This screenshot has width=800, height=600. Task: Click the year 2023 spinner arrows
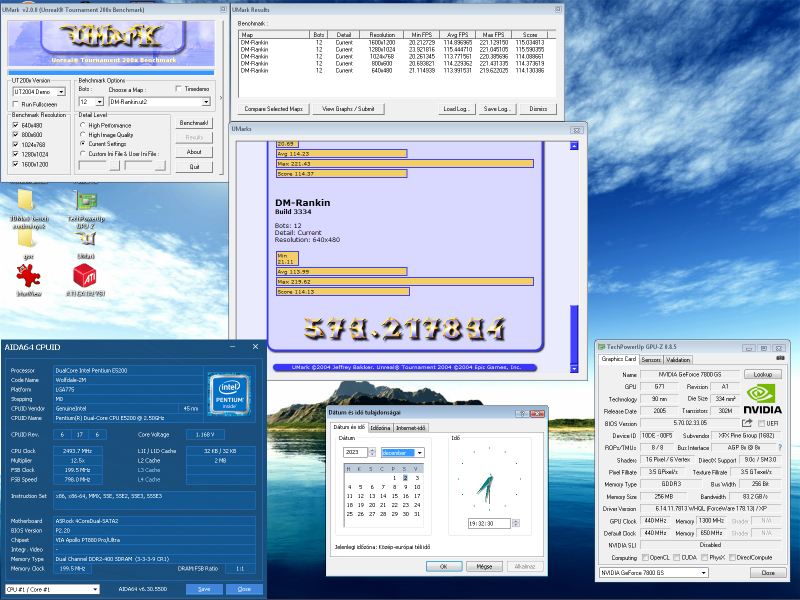click(x=372, y=453)
